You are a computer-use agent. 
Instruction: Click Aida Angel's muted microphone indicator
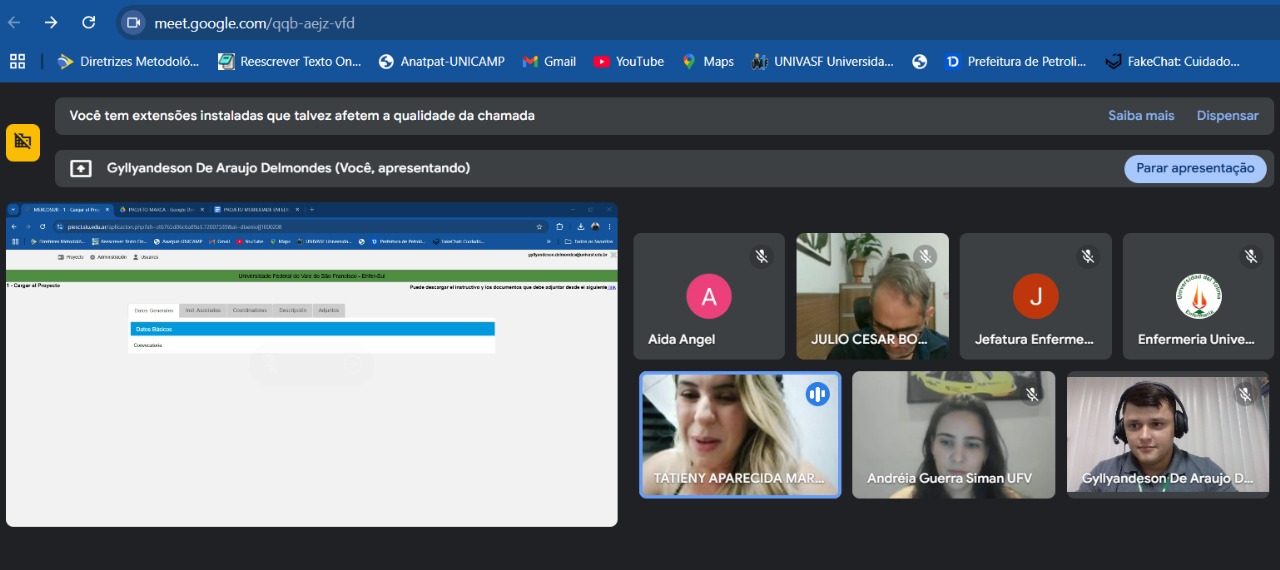(x=762, y=256)
